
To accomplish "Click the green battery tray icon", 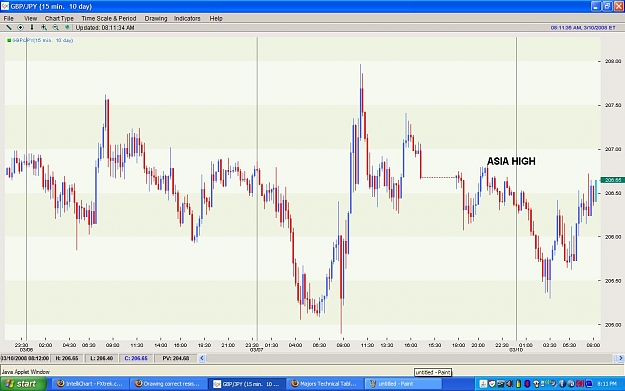I will 518,384.
